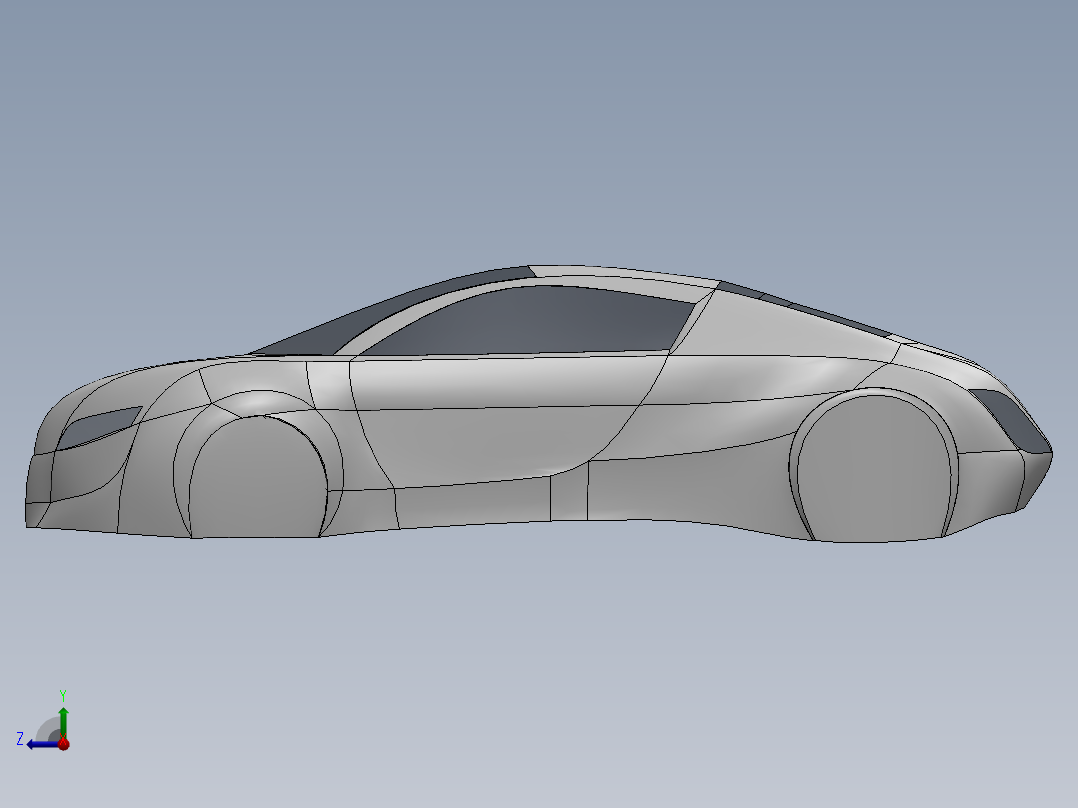Select the rear wheel face of the car model

pos(873,468)
